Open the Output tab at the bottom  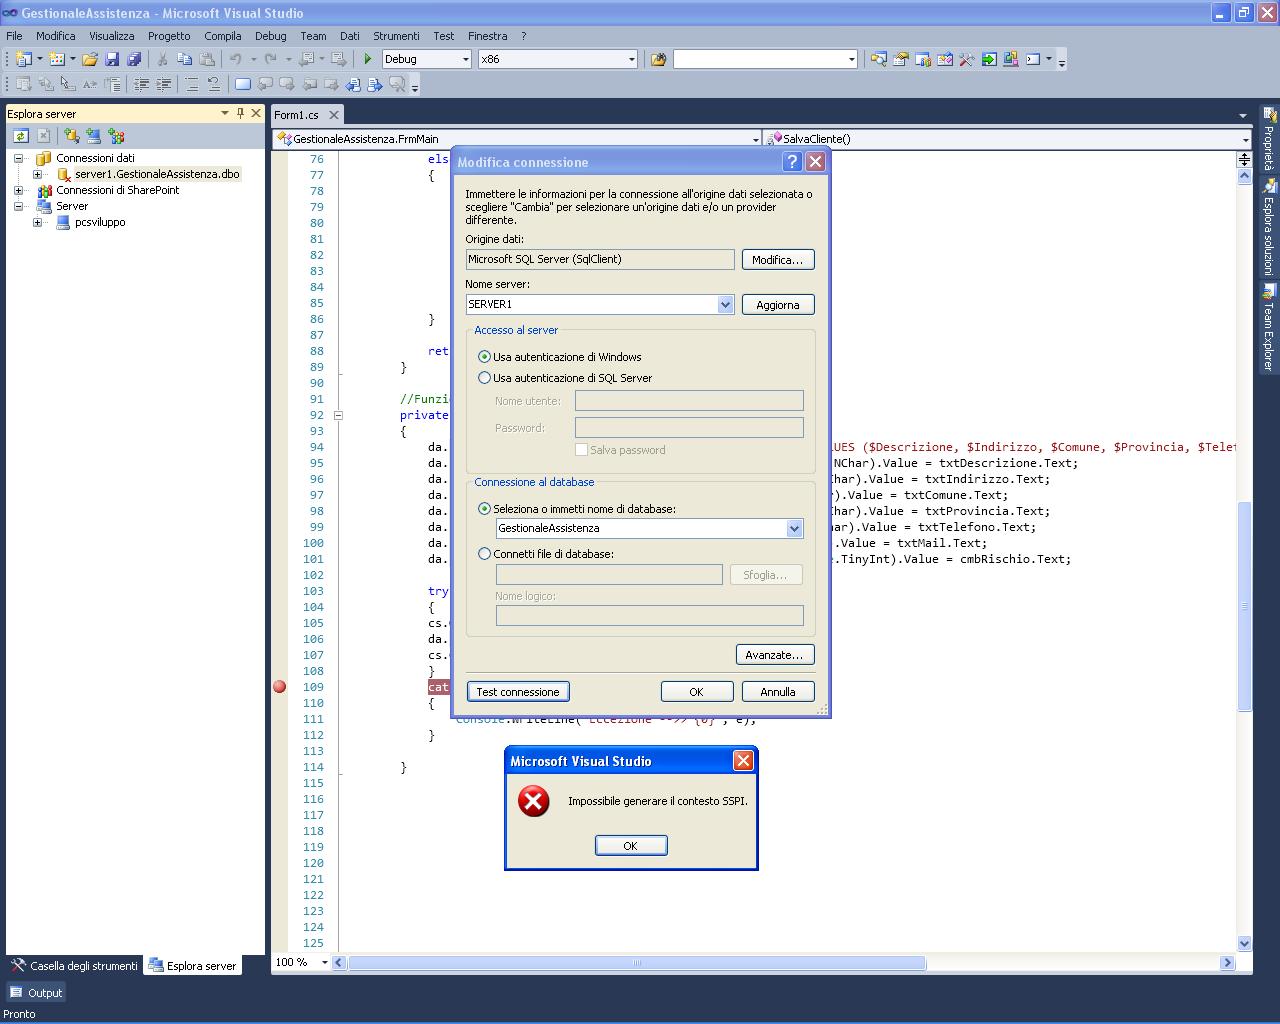pyautogui.click(x=36, y=993)
